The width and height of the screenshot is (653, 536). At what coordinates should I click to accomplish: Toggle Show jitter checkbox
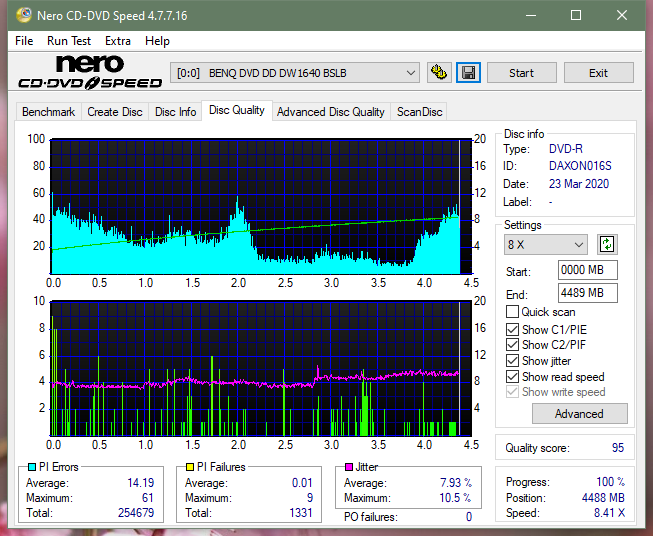[x=512, y=361]
